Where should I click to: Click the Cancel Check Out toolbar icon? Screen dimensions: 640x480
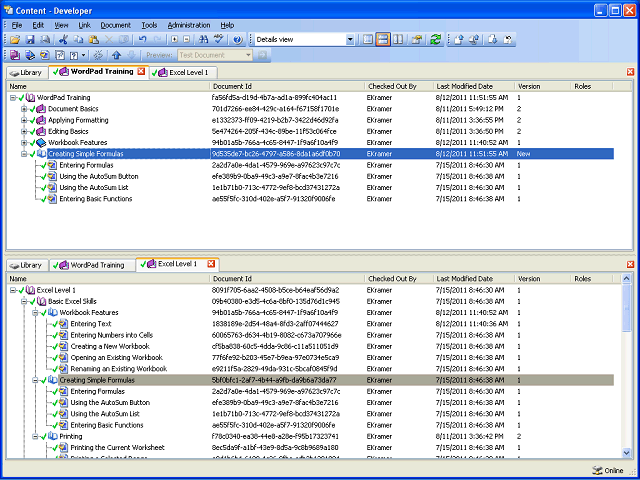tap(508, 40)
